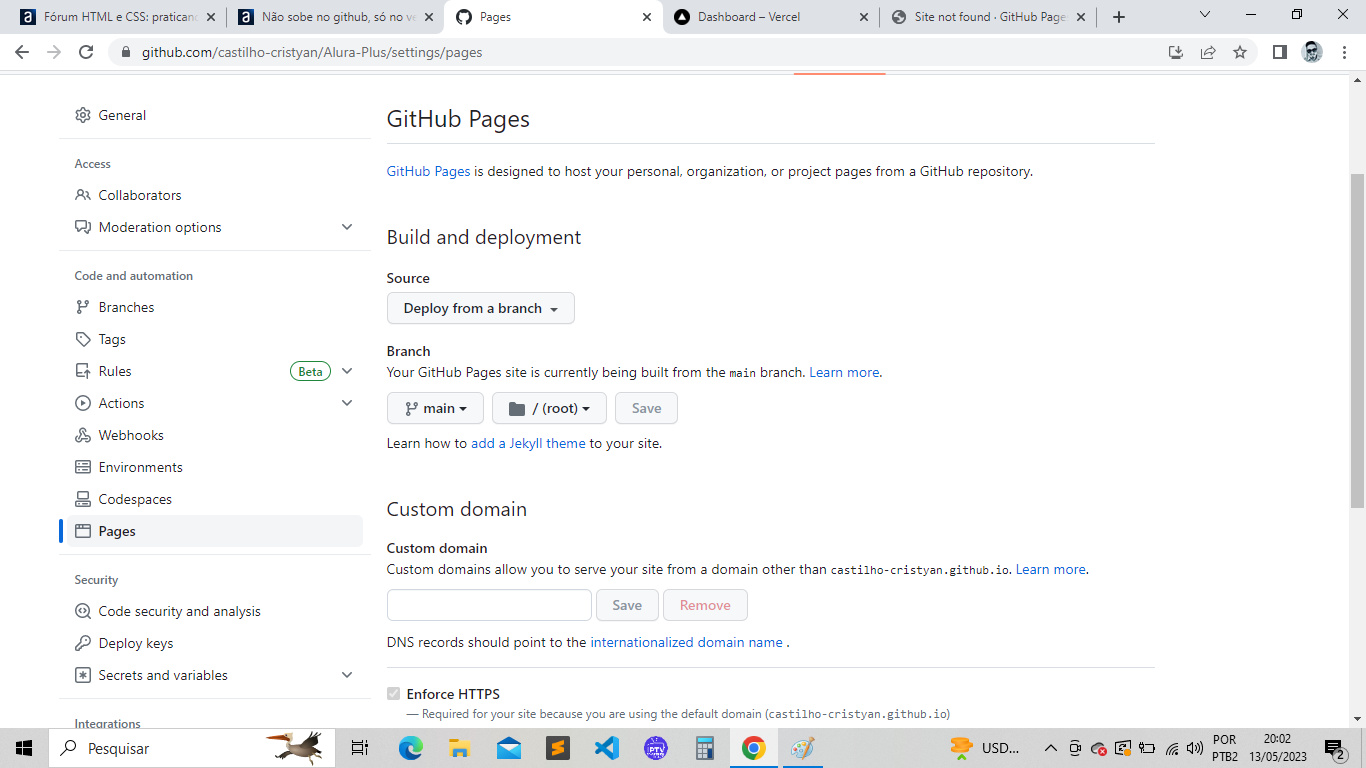Open internationalized domain name link
Image resolution: width=1366 pixels, height=768 pixels.
point(687,642)
